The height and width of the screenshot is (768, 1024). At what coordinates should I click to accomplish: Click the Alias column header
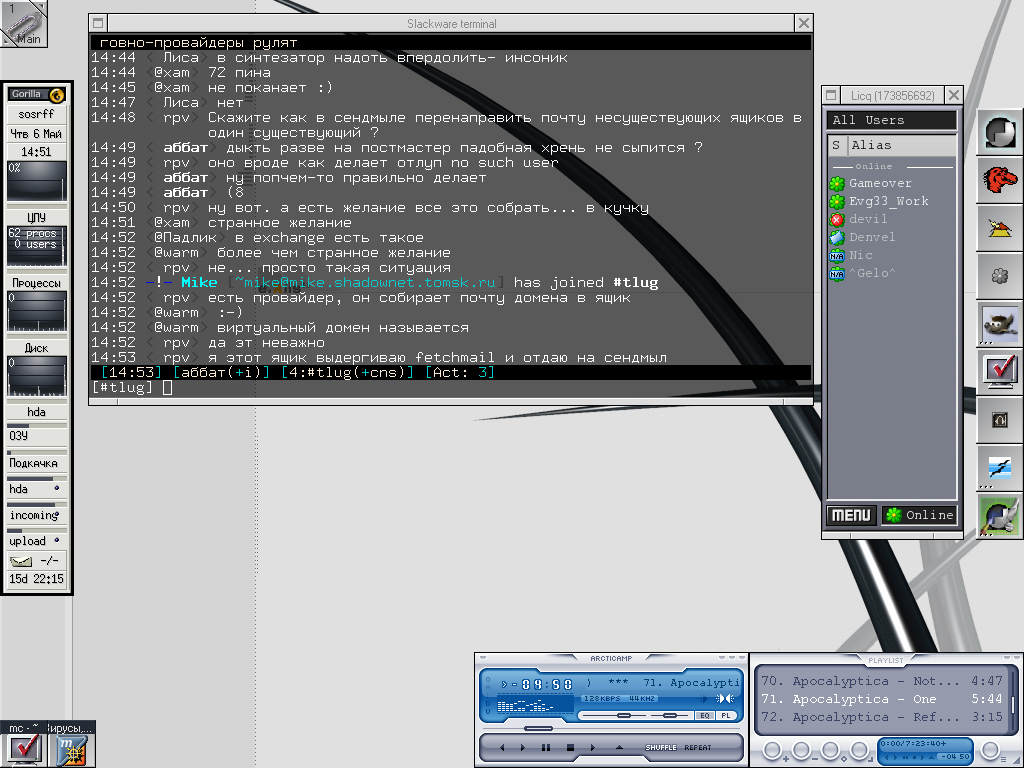click(900, 145)
